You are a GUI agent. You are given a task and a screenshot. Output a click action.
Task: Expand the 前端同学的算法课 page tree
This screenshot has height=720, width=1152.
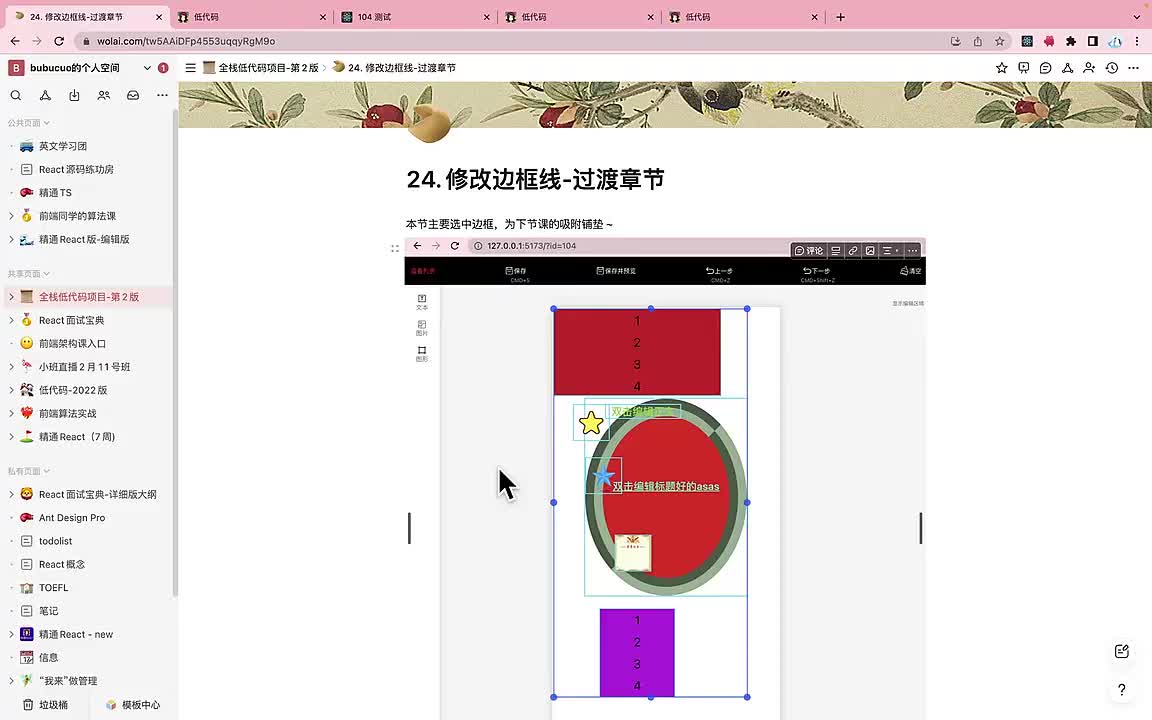click(11, 216)
